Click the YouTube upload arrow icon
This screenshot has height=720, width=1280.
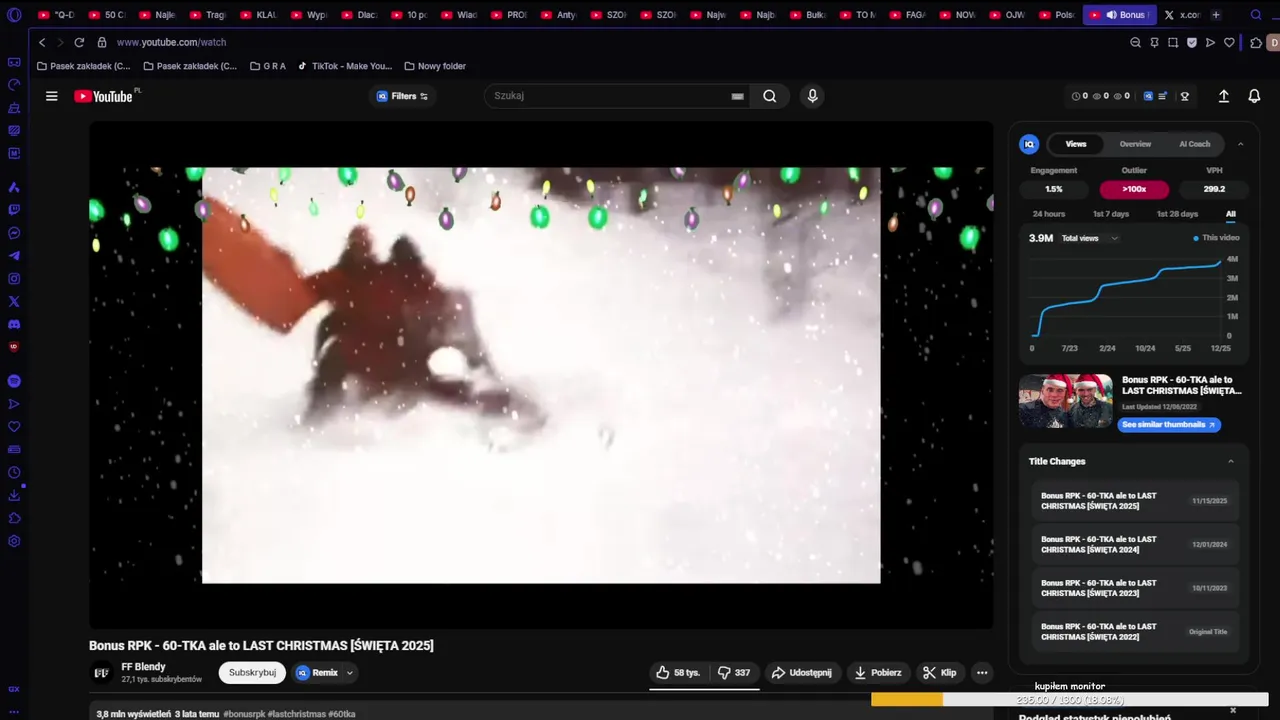click(x=1223, y=96)
